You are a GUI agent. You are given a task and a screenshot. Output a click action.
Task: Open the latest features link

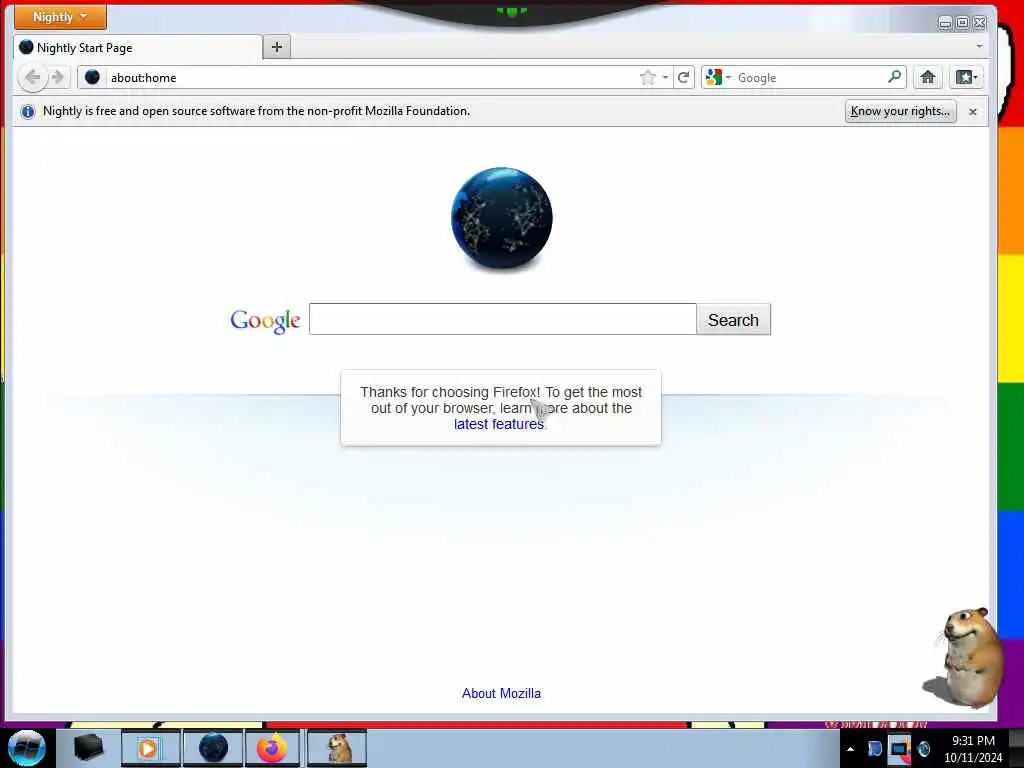[499, 424]
